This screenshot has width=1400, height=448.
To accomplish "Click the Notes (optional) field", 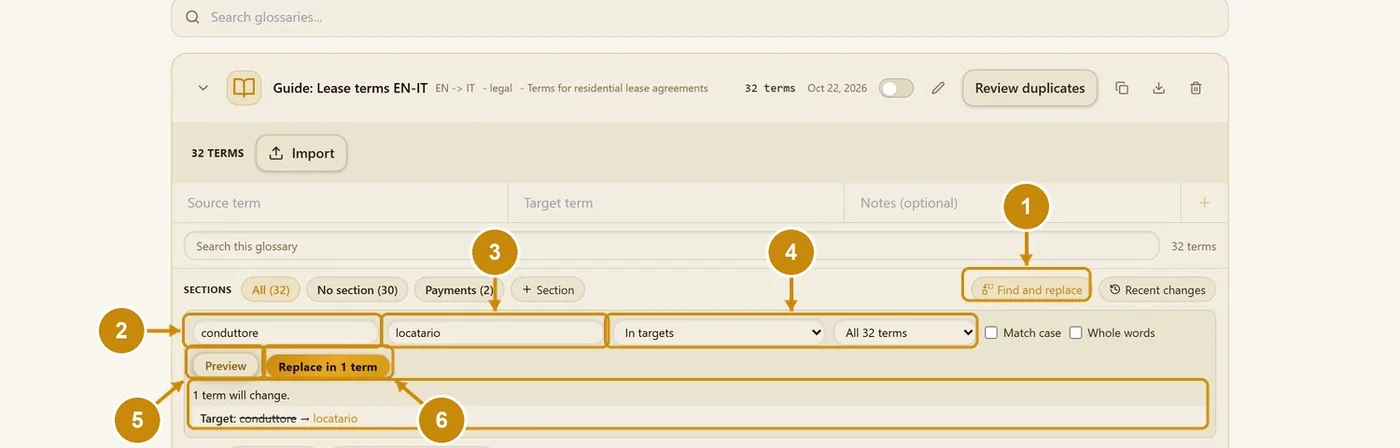I will tap(1012, 203).
